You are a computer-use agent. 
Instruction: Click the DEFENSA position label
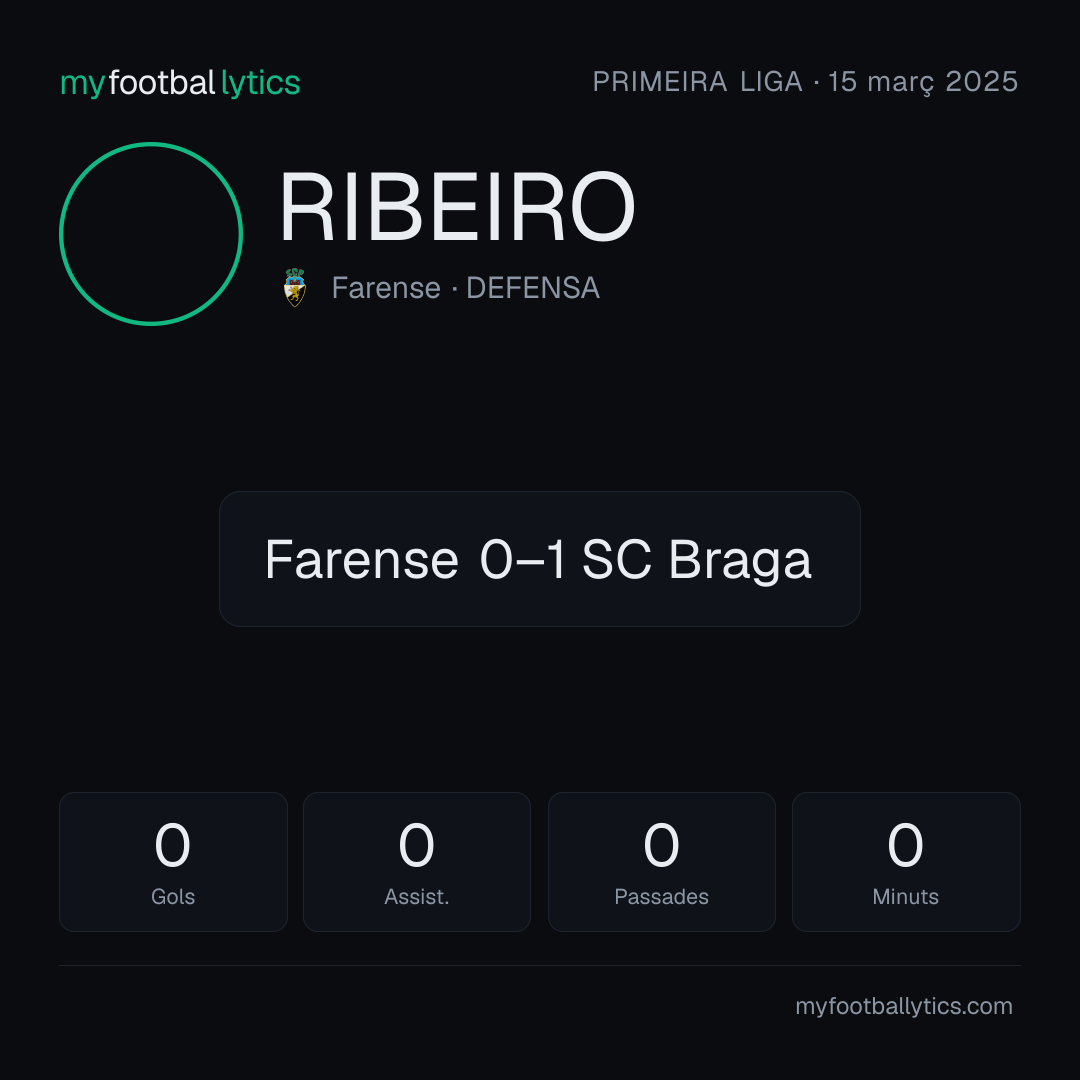tap(533, 288)
